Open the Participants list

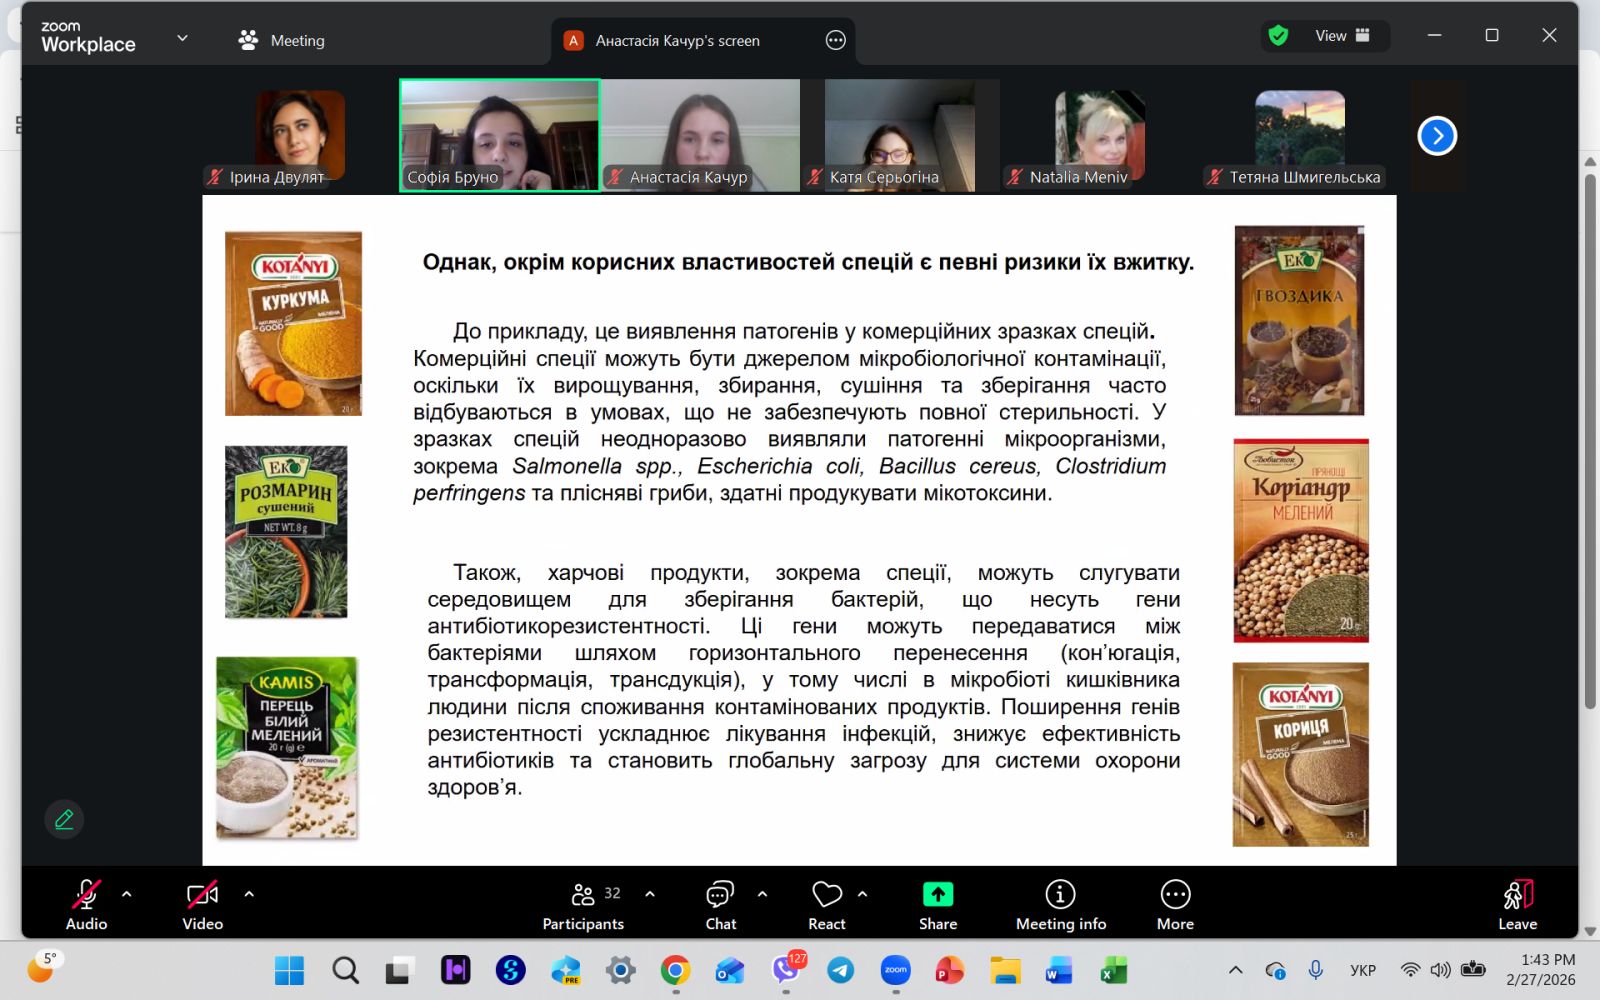coord(584,905)
